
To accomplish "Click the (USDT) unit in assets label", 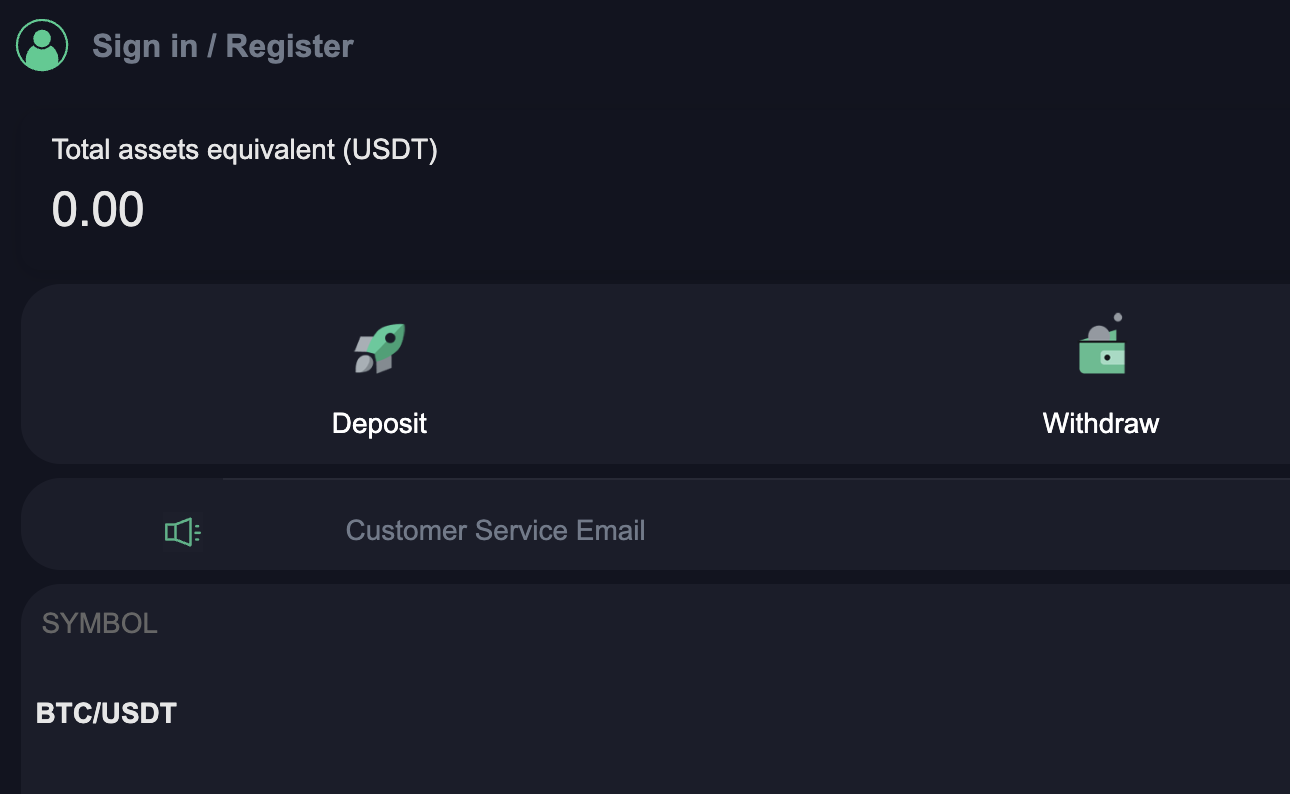I will point(390,150).
